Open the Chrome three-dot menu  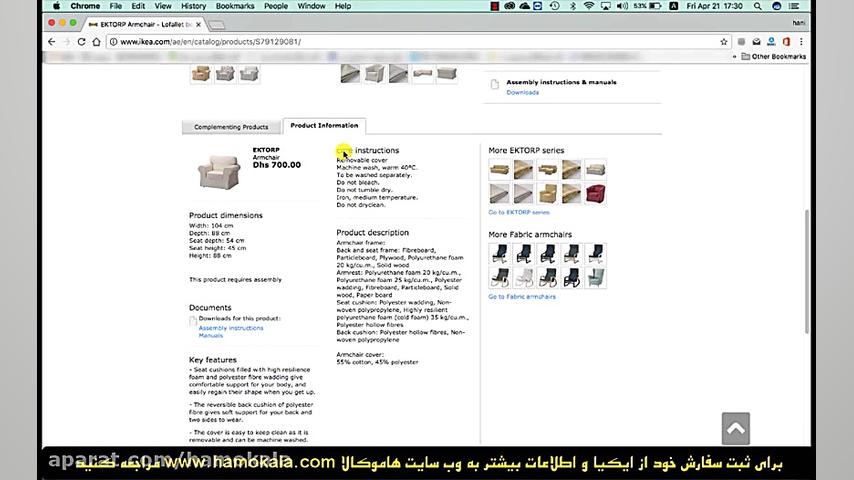pyautogui.click(x=801, y=41)
